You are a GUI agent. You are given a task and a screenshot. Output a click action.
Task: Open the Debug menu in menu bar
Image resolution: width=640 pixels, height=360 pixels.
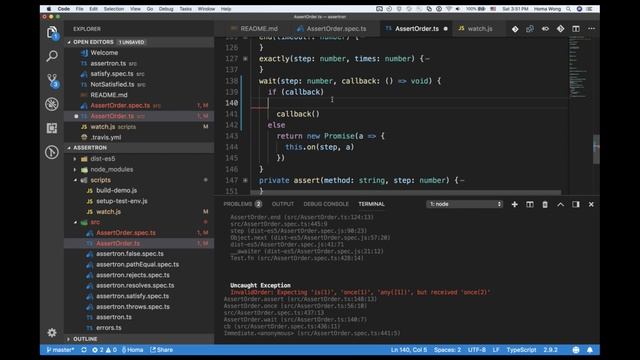166,9
